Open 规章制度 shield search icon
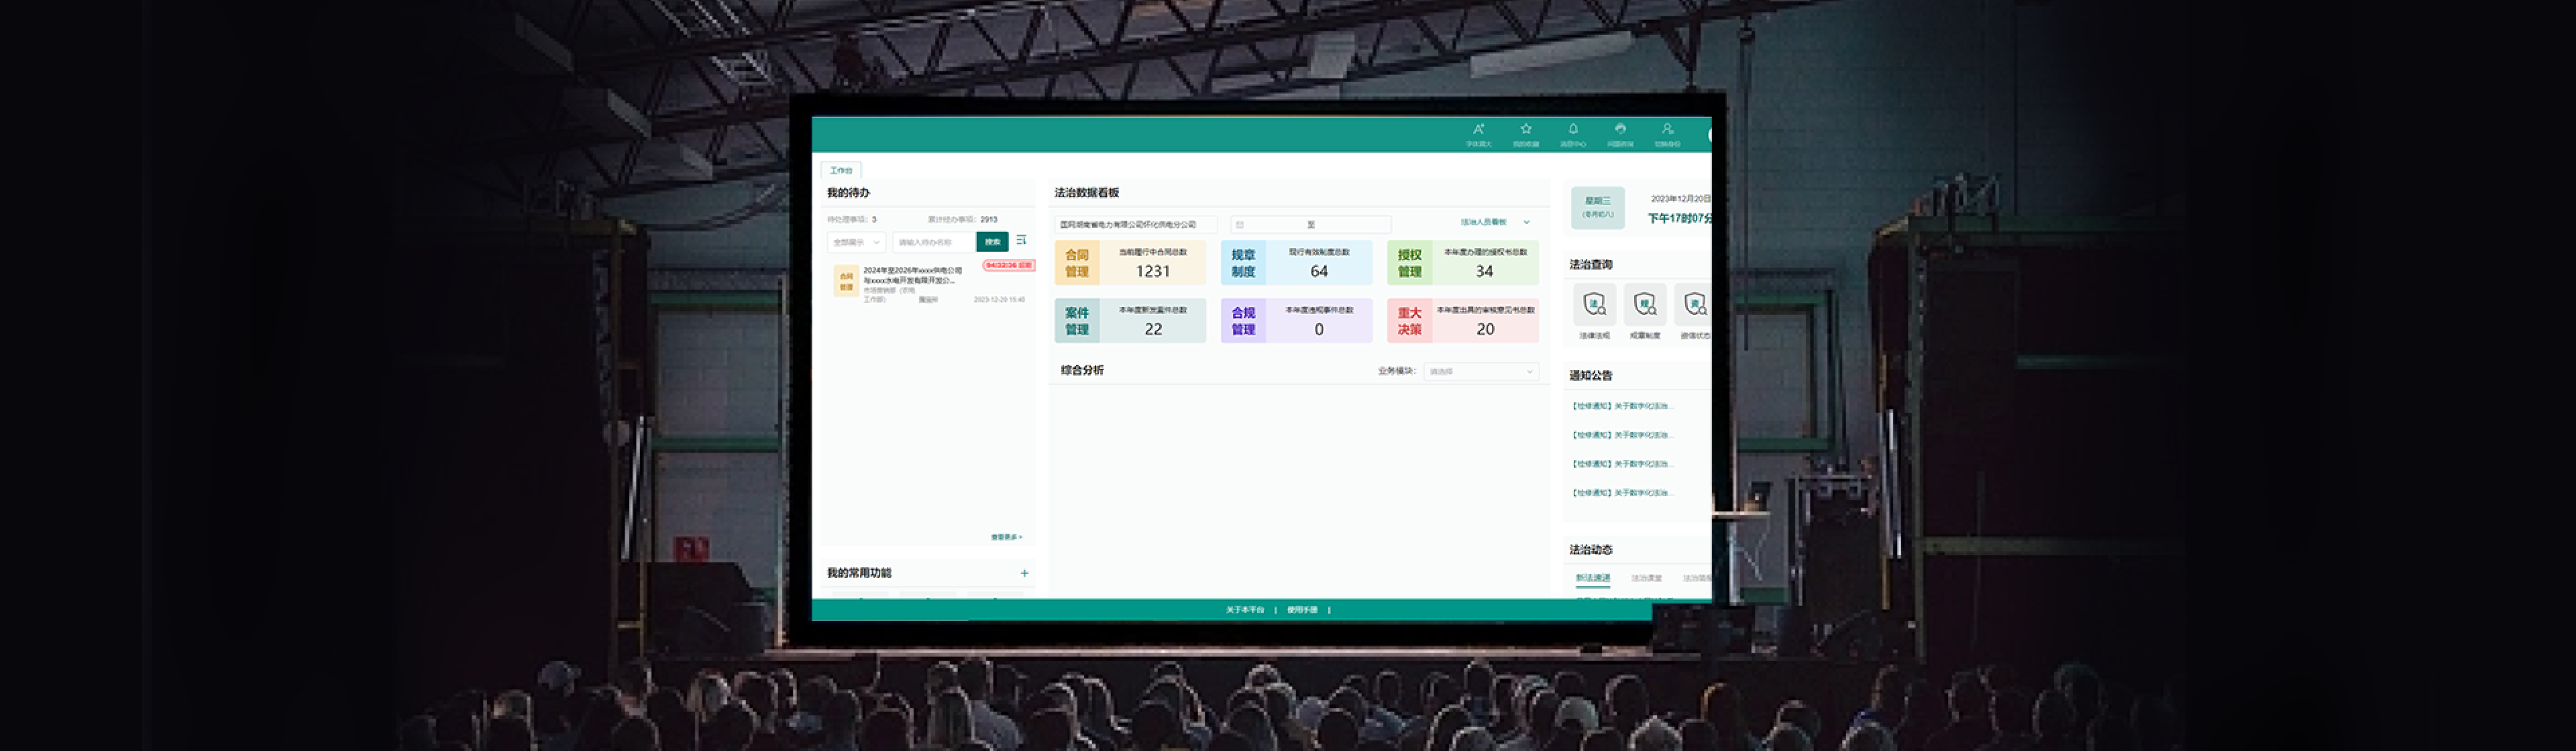 click(1645, 305)
